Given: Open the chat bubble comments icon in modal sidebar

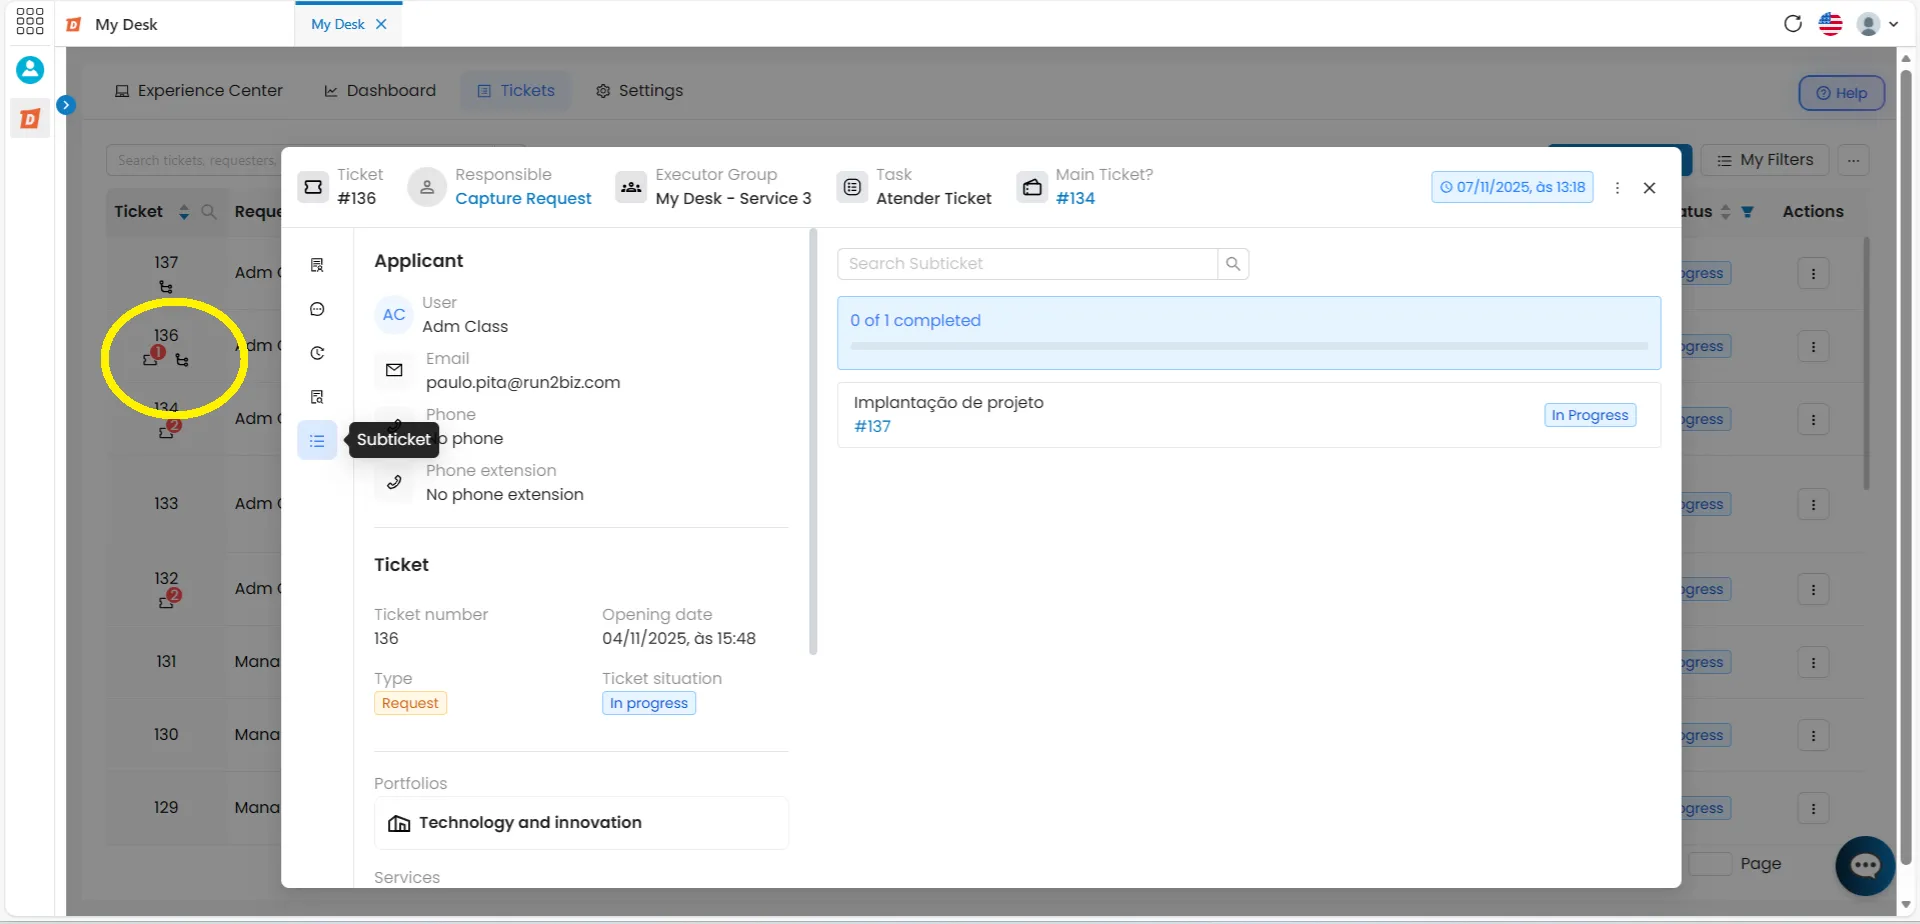Looking at the screenshot, I should (317, 309).
